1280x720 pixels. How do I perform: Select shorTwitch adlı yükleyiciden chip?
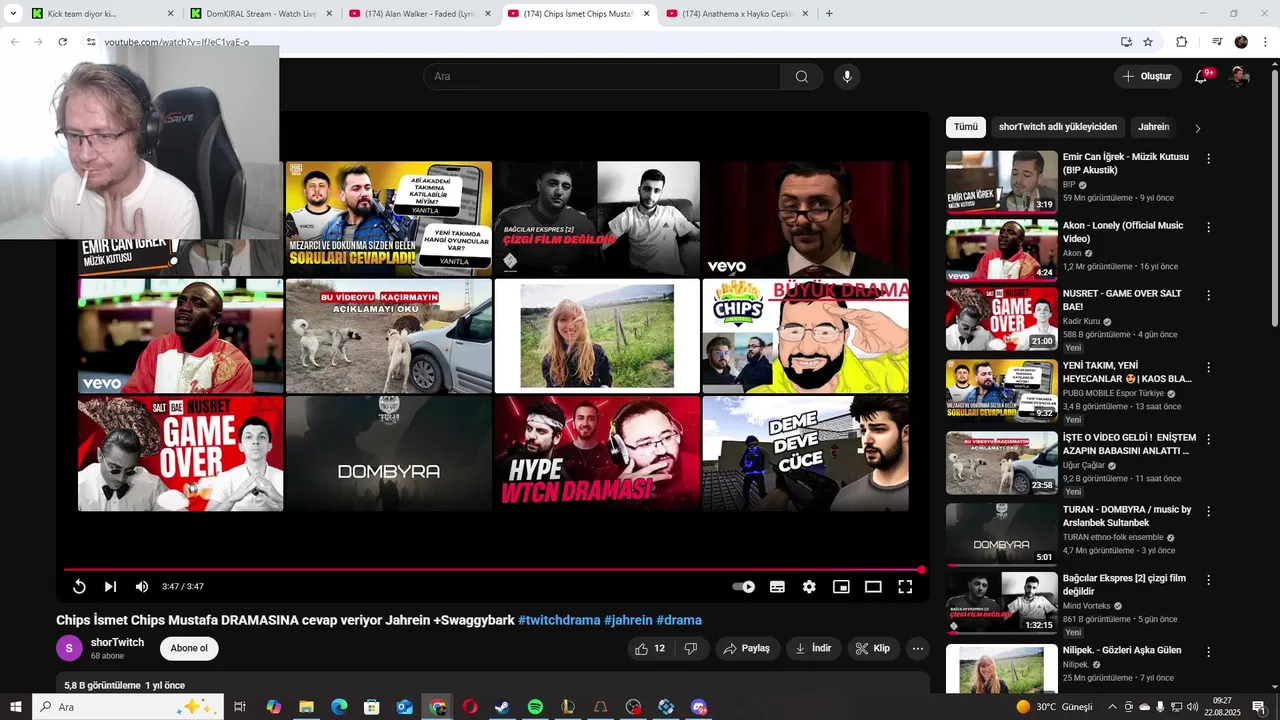coord(1058,127)
